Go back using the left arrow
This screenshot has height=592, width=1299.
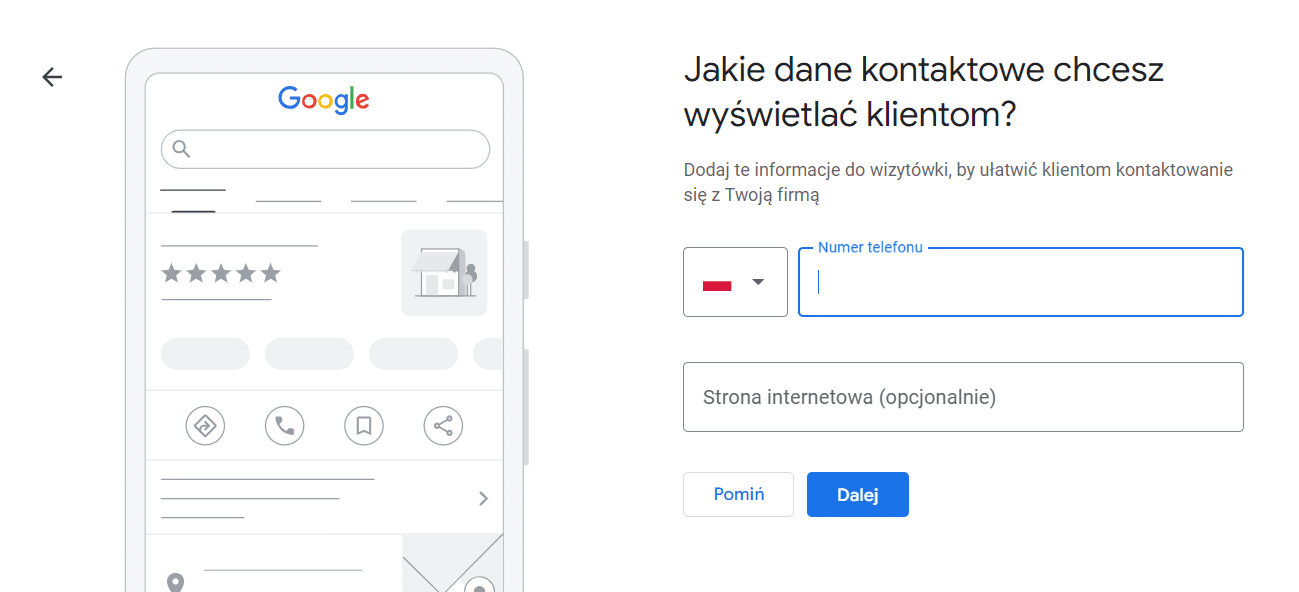(52, 77)
